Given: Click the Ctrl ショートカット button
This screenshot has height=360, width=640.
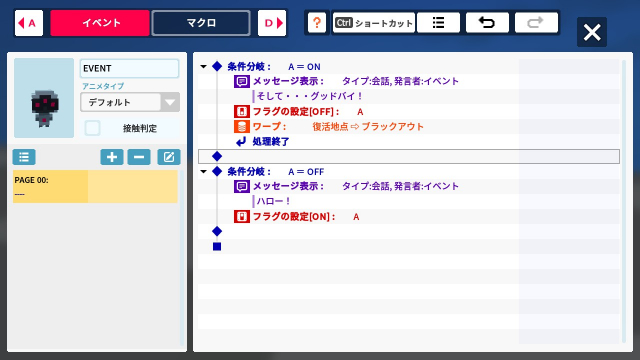Looking at the screenshot, I should click(373, 22).
